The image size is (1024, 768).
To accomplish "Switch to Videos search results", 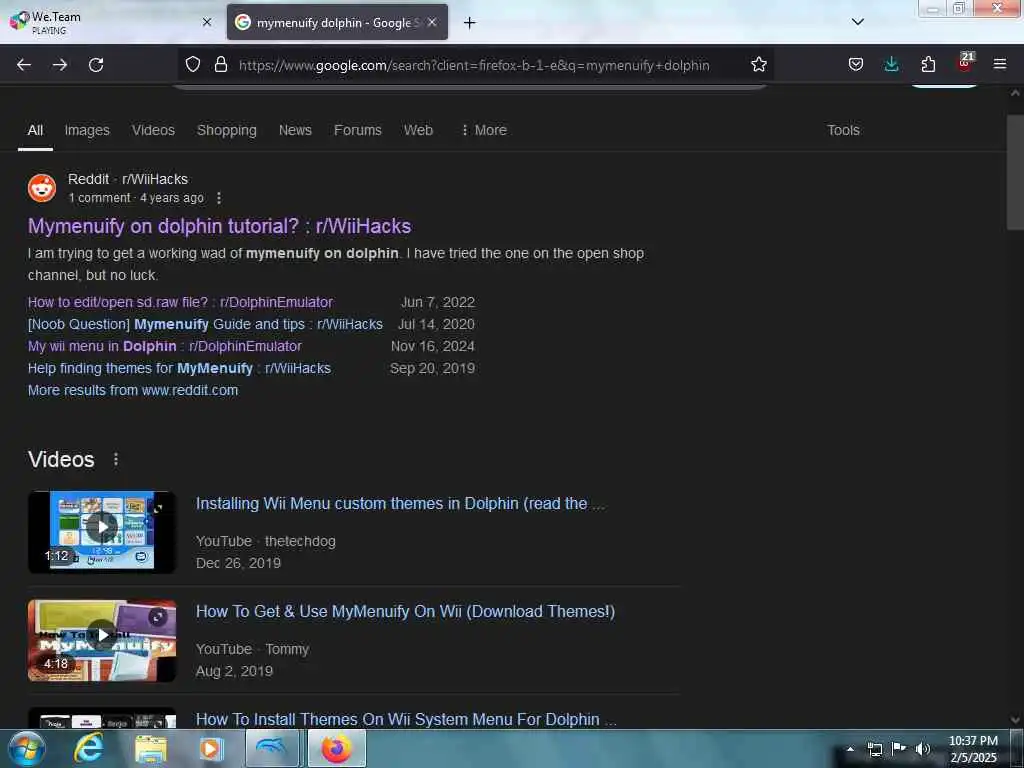I will (153, 130).
